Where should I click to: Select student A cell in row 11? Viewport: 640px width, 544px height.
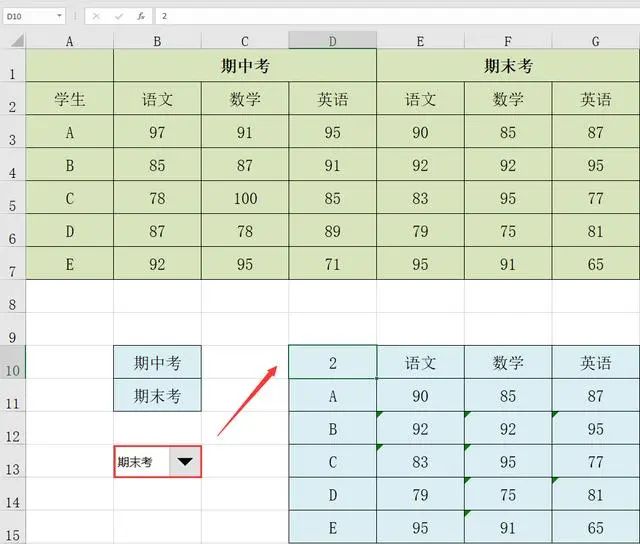333,395
